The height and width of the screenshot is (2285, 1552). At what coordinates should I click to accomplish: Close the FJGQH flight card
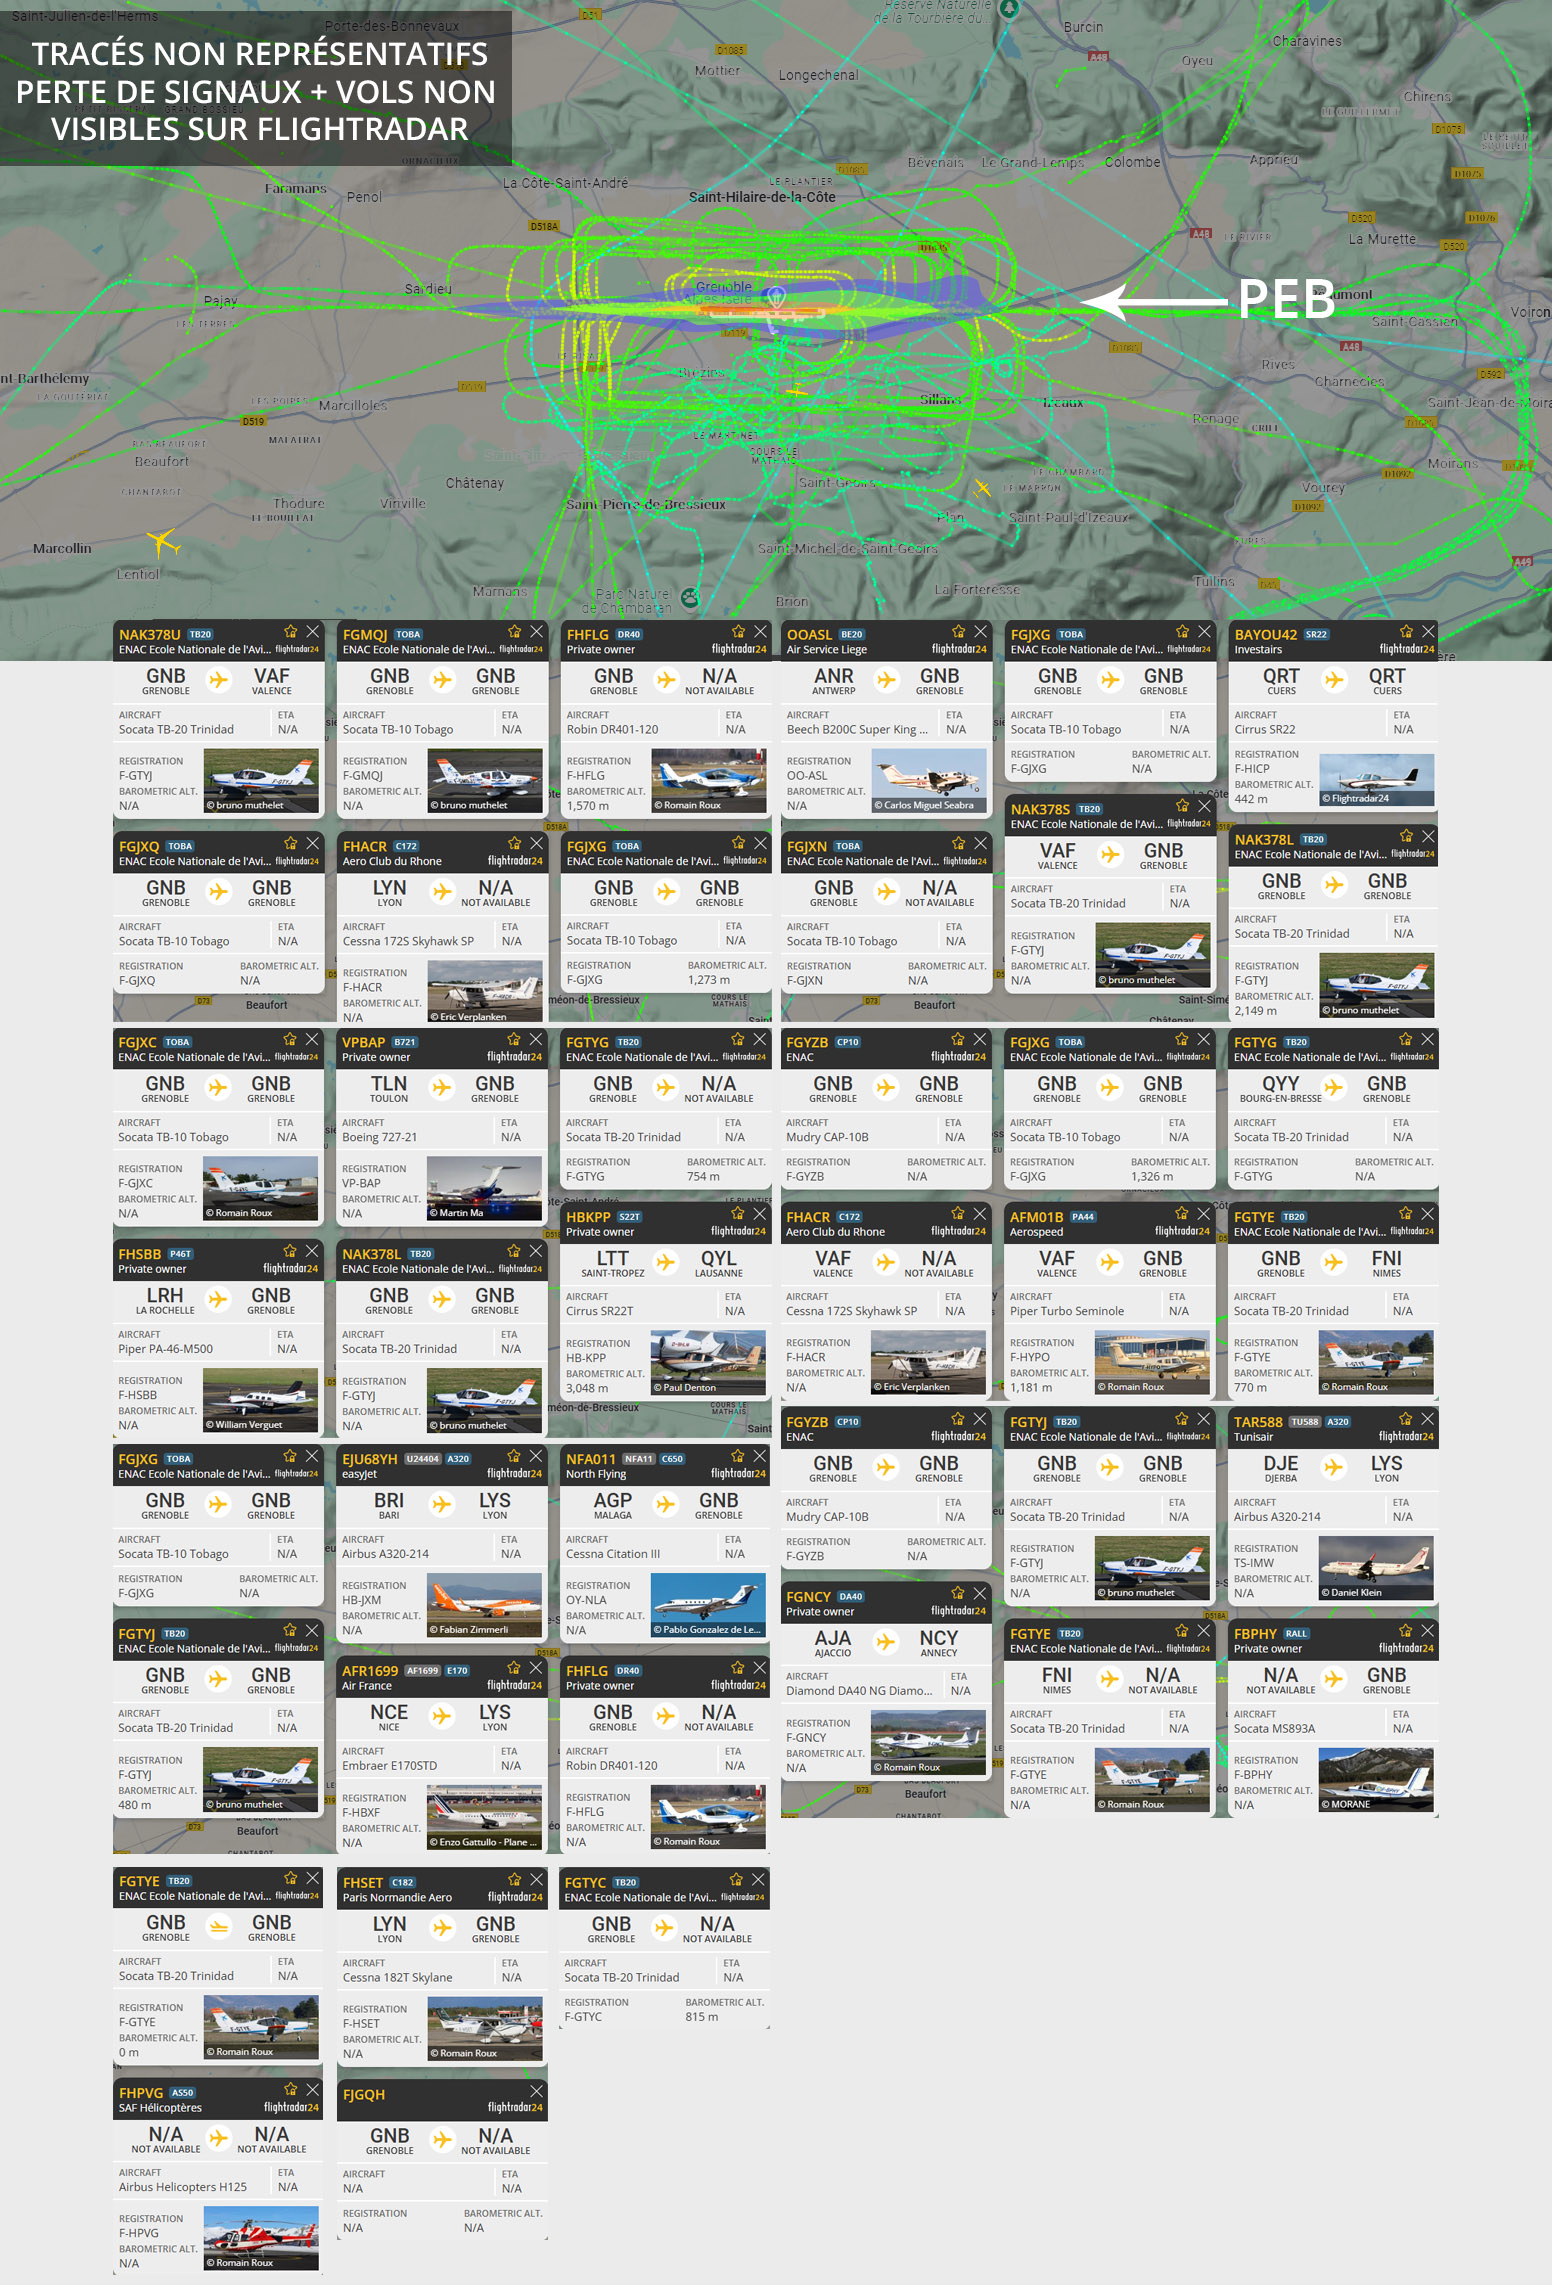coord(537,2091)
